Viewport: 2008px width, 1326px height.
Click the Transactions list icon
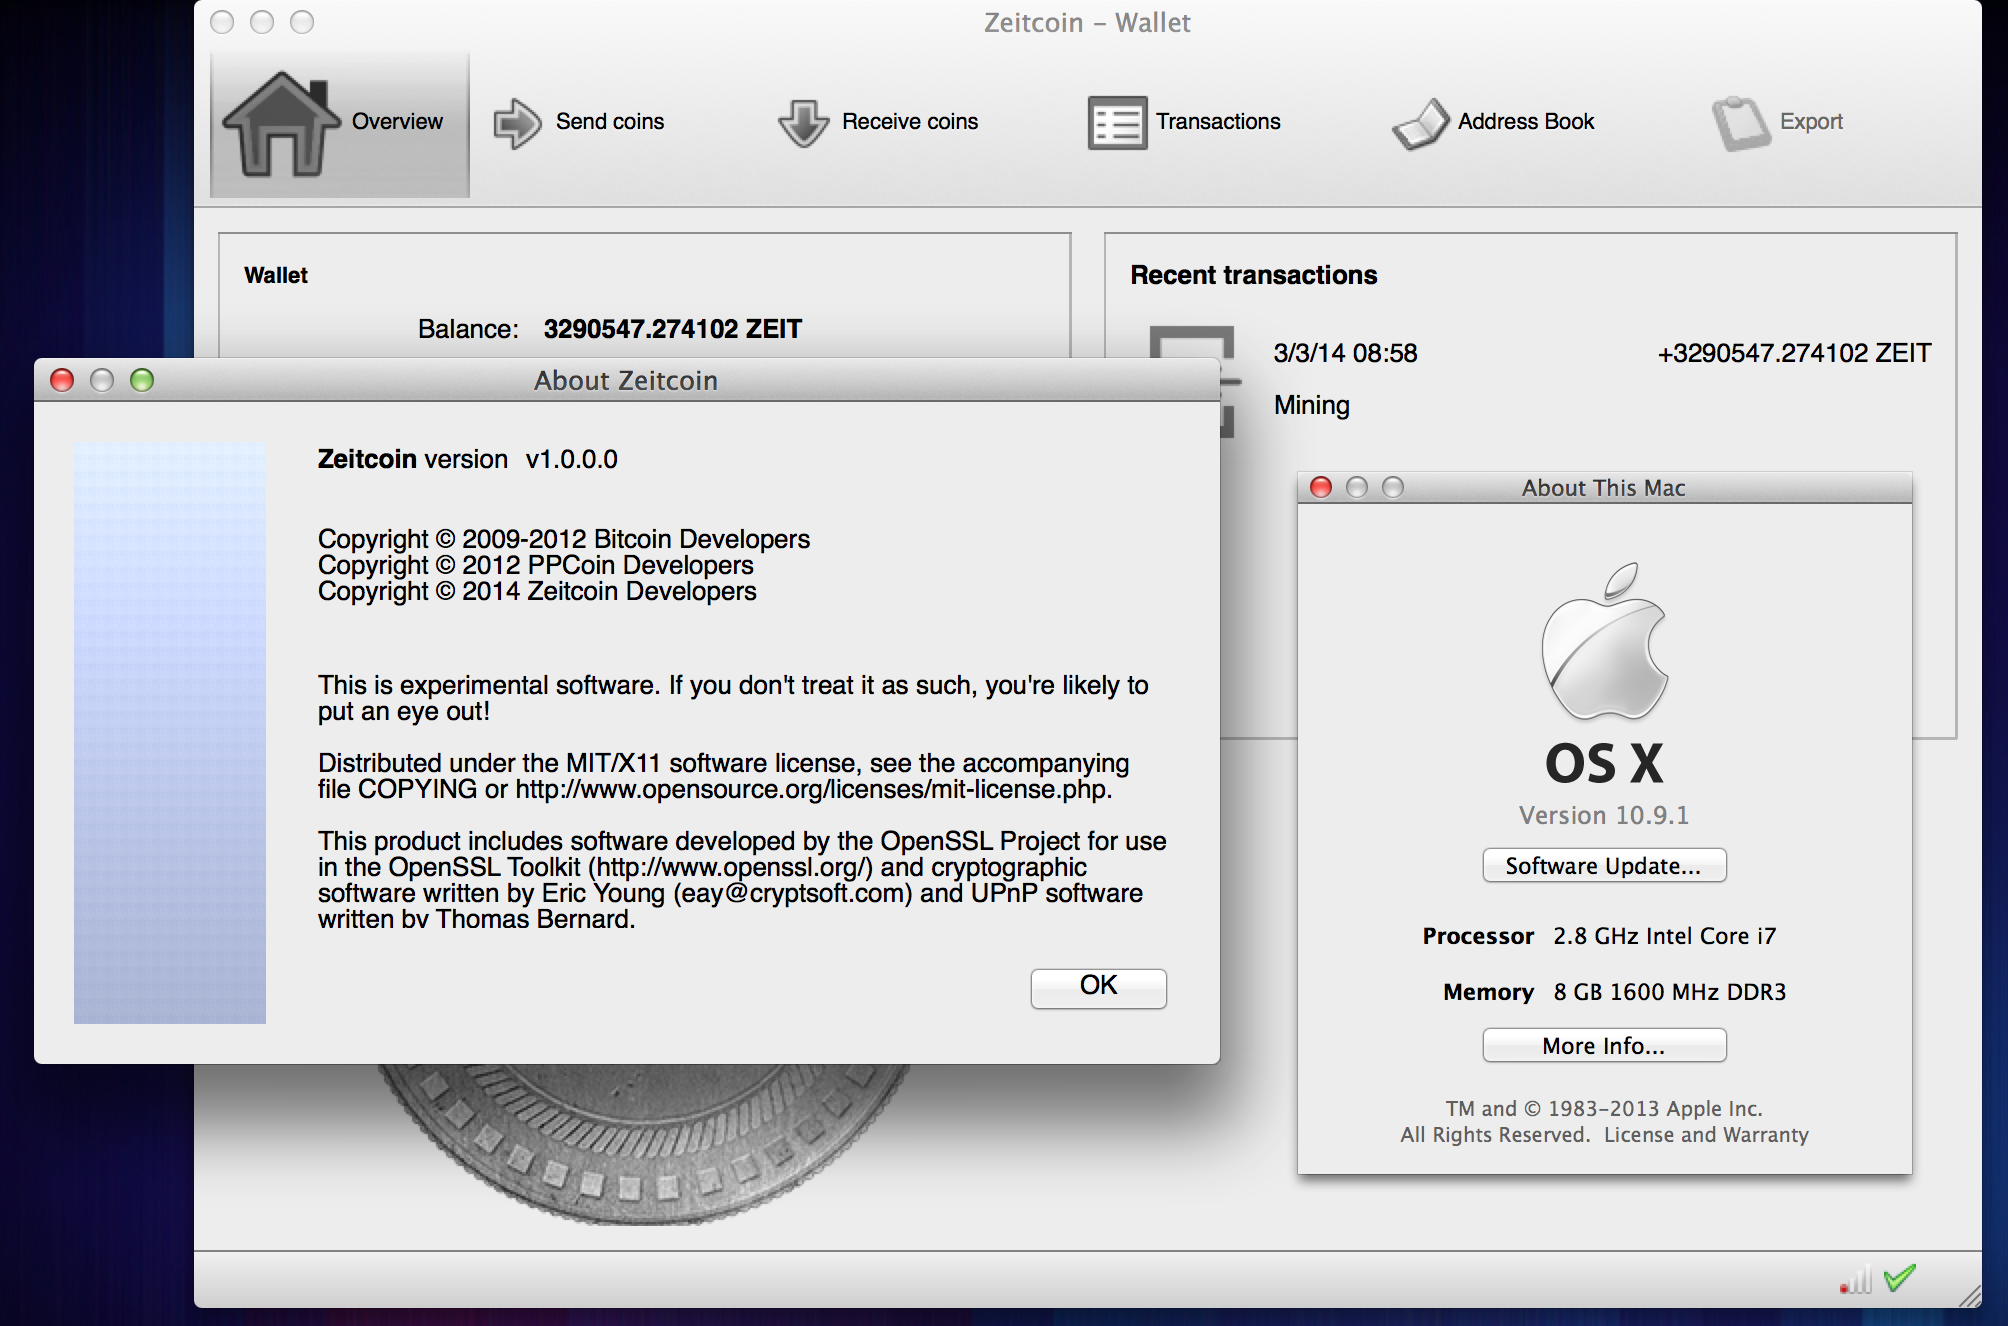click(x=1117, y=123)
